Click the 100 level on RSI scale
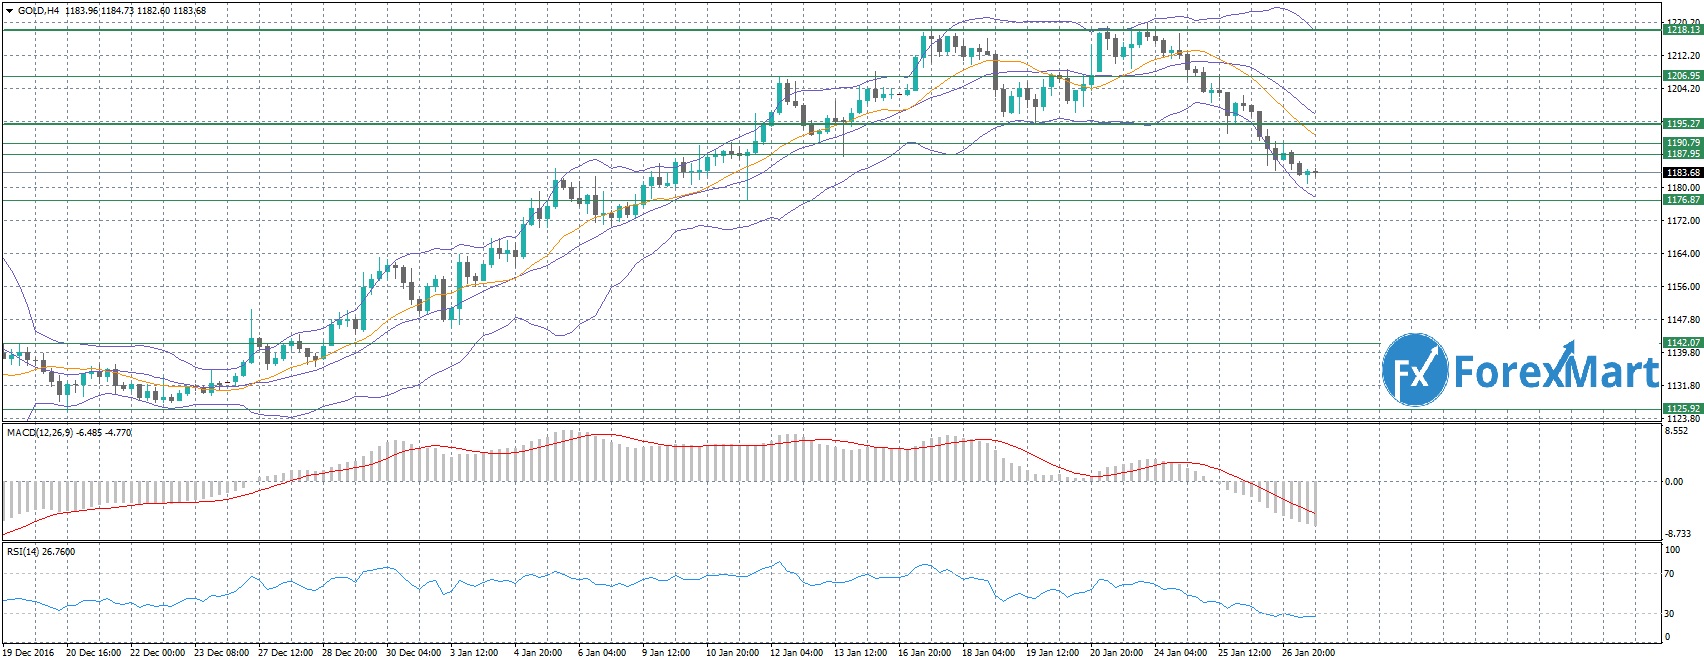 point(1673,550)
